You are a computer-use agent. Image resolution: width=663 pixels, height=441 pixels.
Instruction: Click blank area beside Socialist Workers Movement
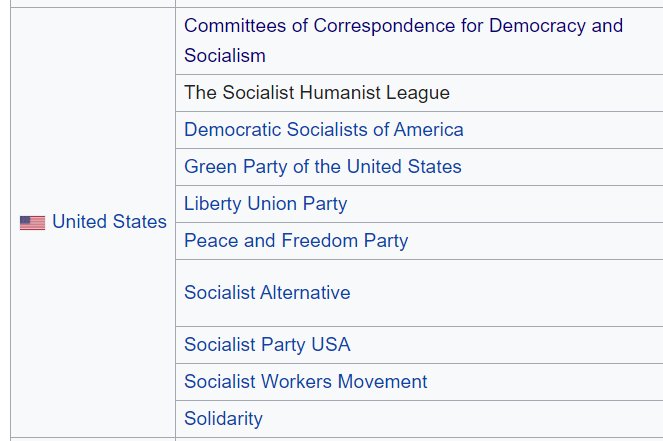(540, 382)
